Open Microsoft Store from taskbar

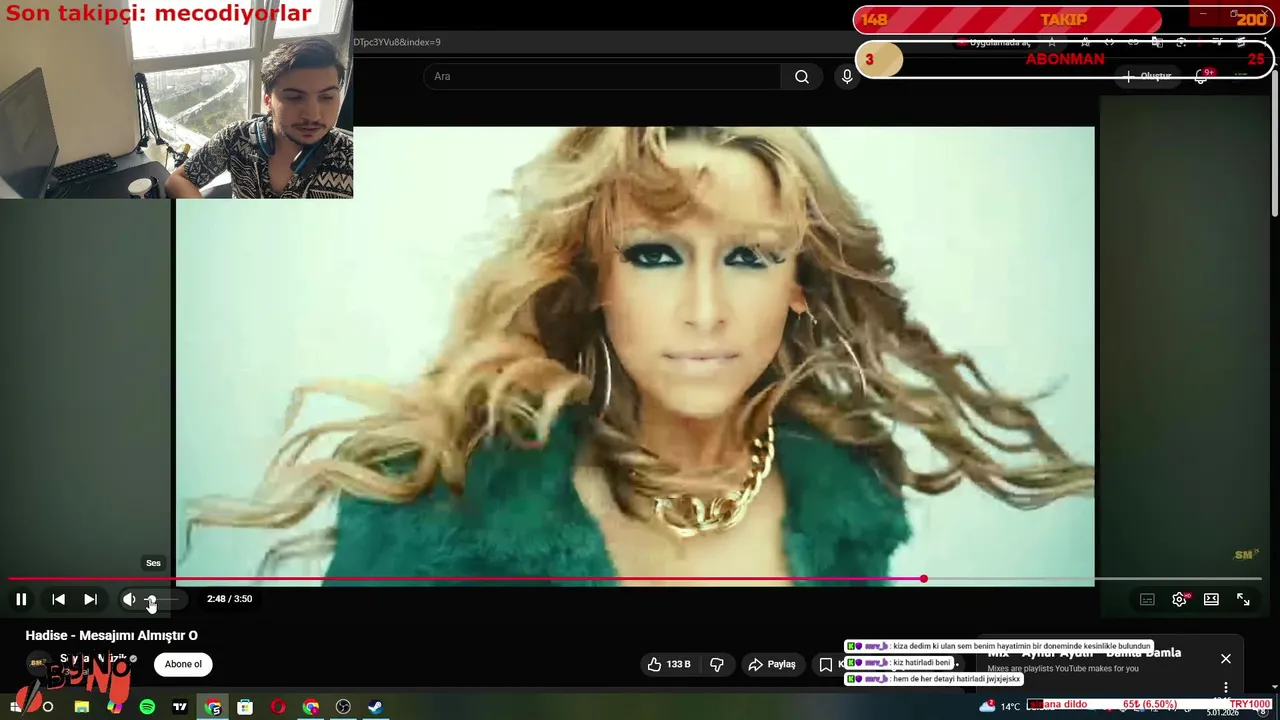tap(245, 707)
